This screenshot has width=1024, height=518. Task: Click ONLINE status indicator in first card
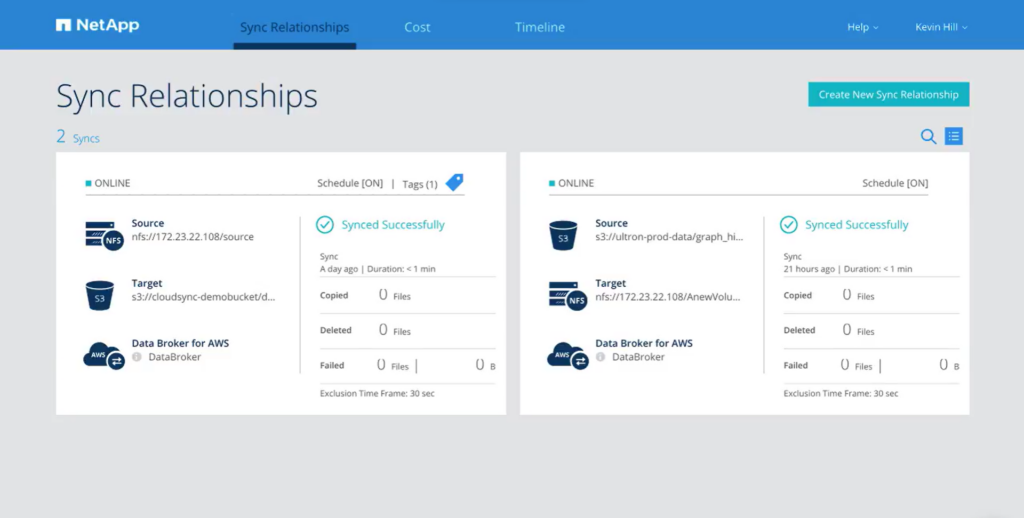coord(108,183)
